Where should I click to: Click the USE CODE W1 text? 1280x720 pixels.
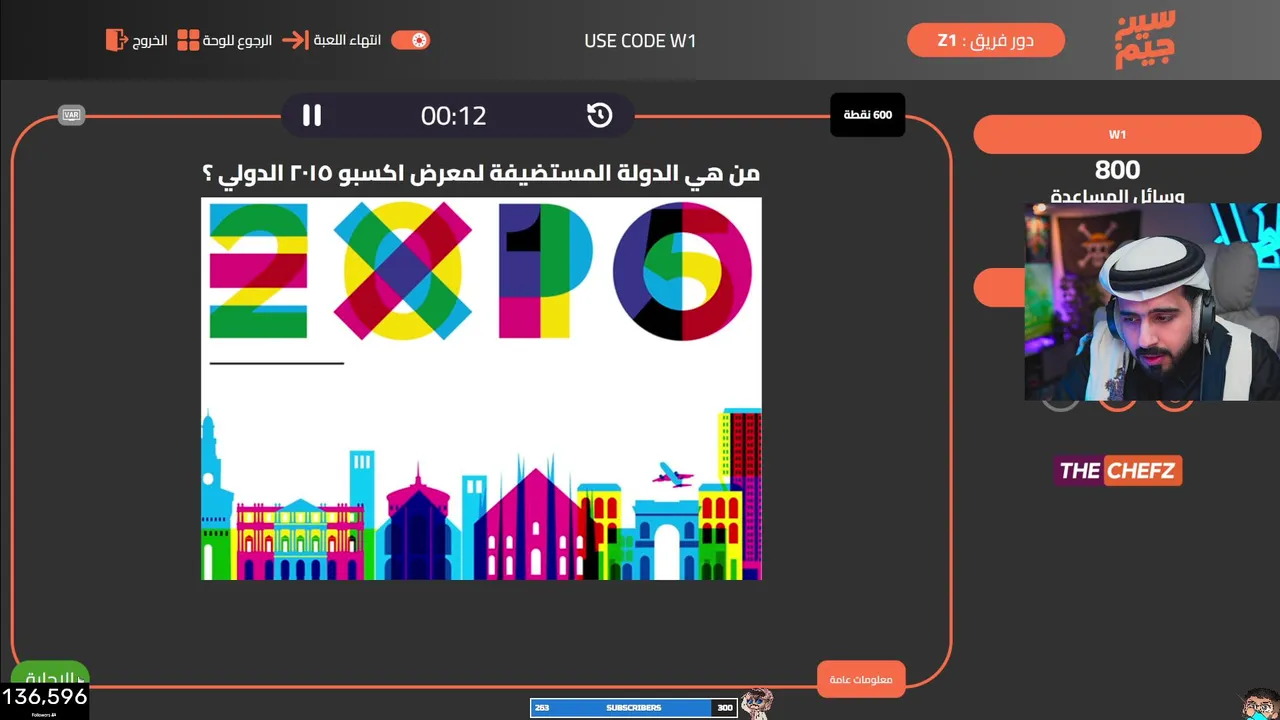[x=640, y=41]
